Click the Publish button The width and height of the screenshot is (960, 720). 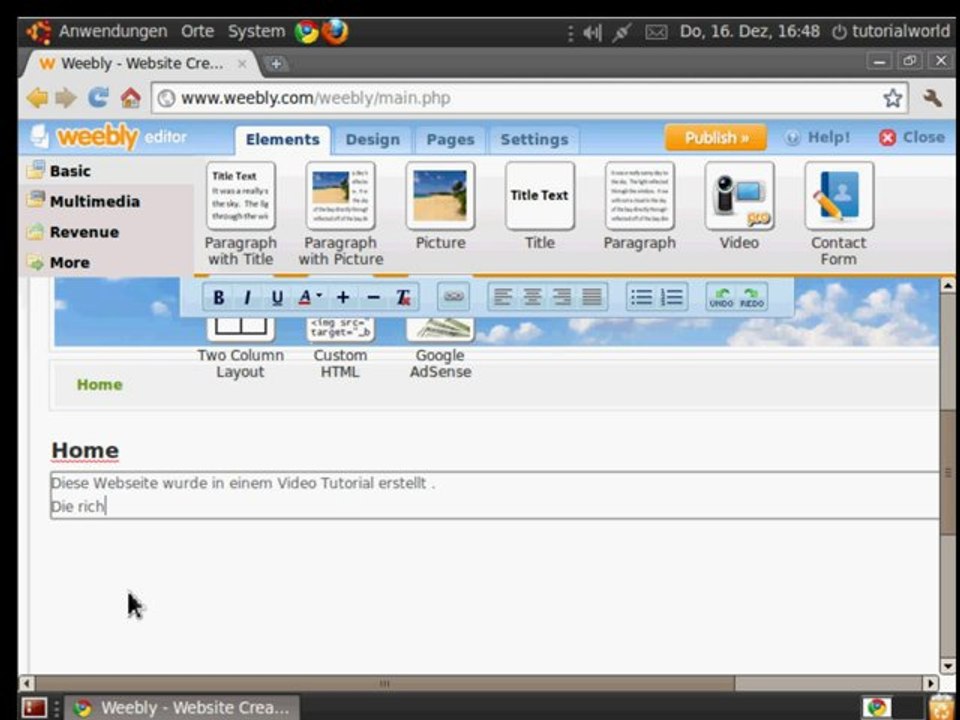tap(716, 138)
